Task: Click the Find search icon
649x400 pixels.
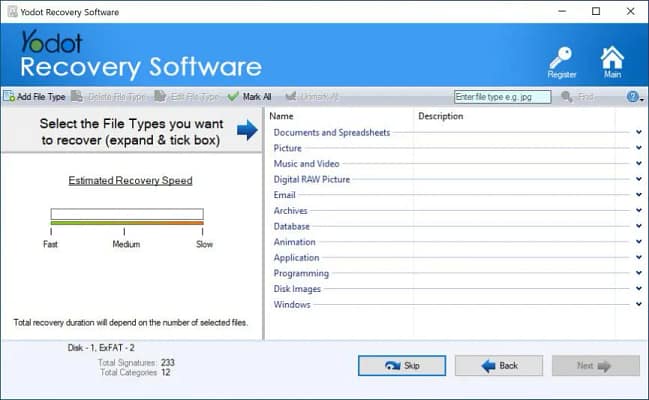Action: [567, 97]
